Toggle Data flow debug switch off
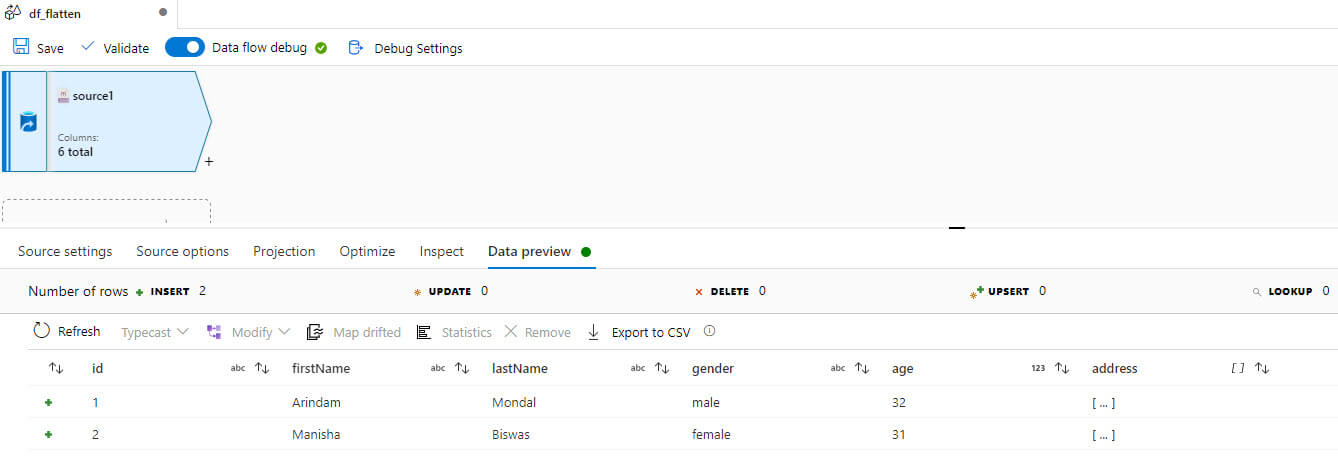The height and width of the screenshot is (460, 1338). (184, 47)
